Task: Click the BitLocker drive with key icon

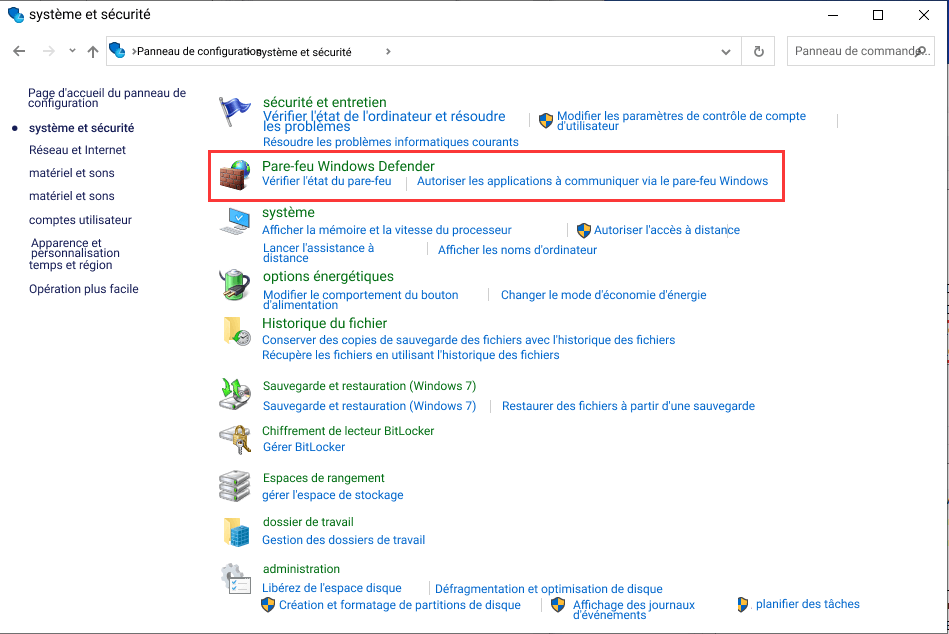Action: pyautogui.click(x=235, y=439)
